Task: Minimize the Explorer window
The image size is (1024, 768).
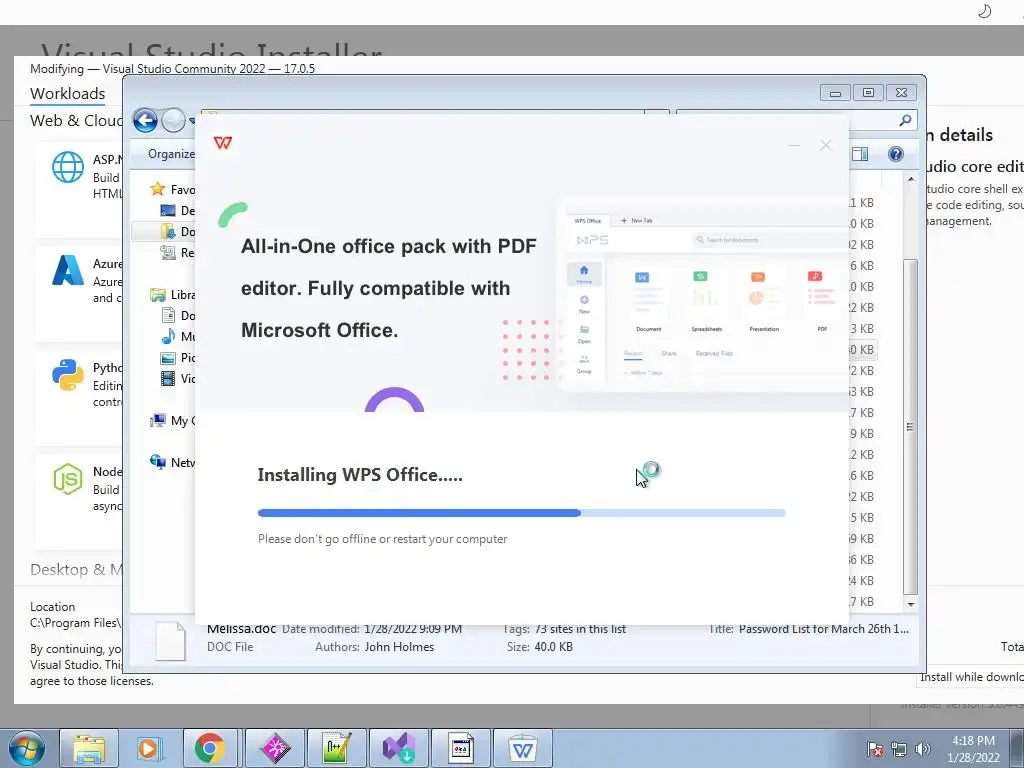Action: (835, 93)
